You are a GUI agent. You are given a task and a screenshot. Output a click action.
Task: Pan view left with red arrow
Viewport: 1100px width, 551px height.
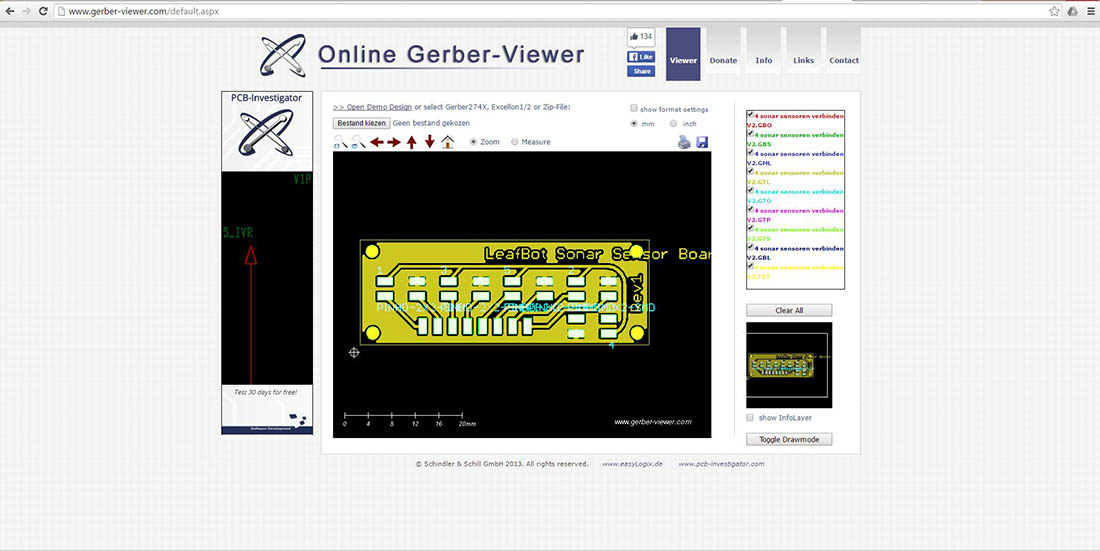377,142
